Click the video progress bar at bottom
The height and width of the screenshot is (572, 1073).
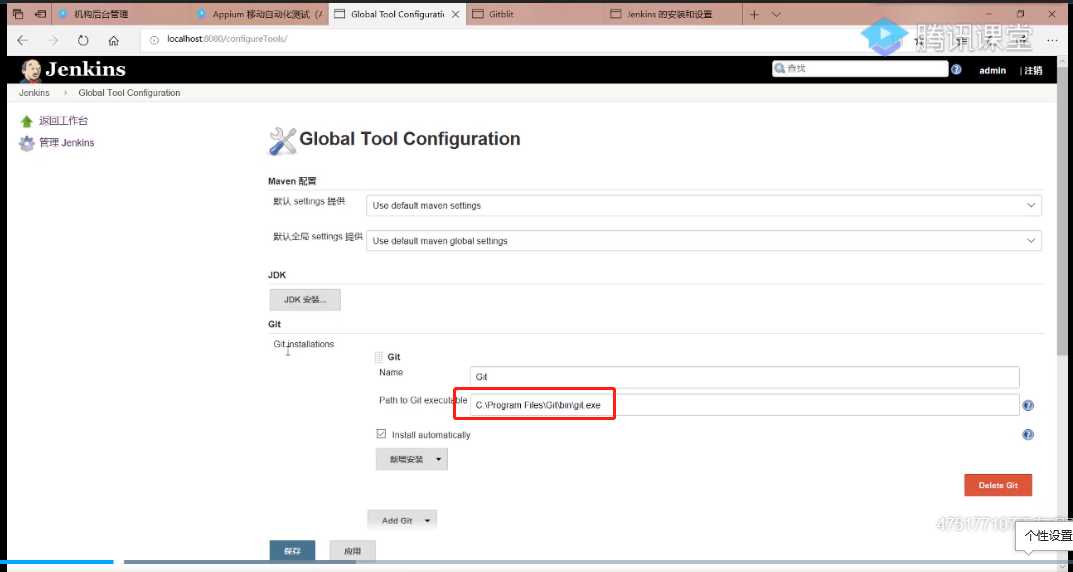pos(536,562)
